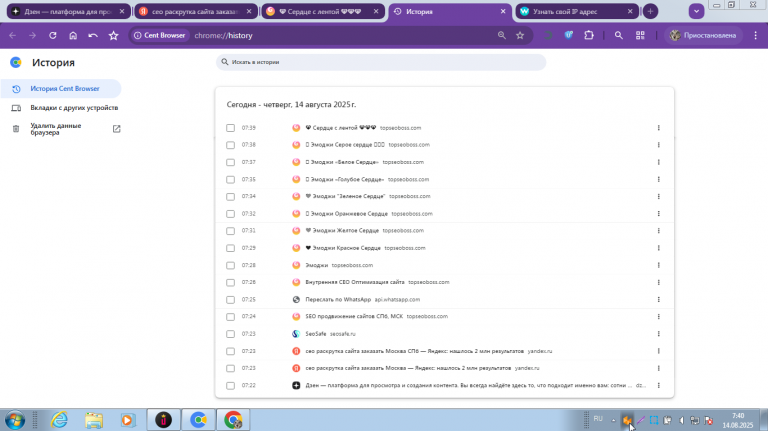The width and height of the screenshot is (768, 431).
Task: Click the toolbar search magnifier icon
Action: pos(619,35)
